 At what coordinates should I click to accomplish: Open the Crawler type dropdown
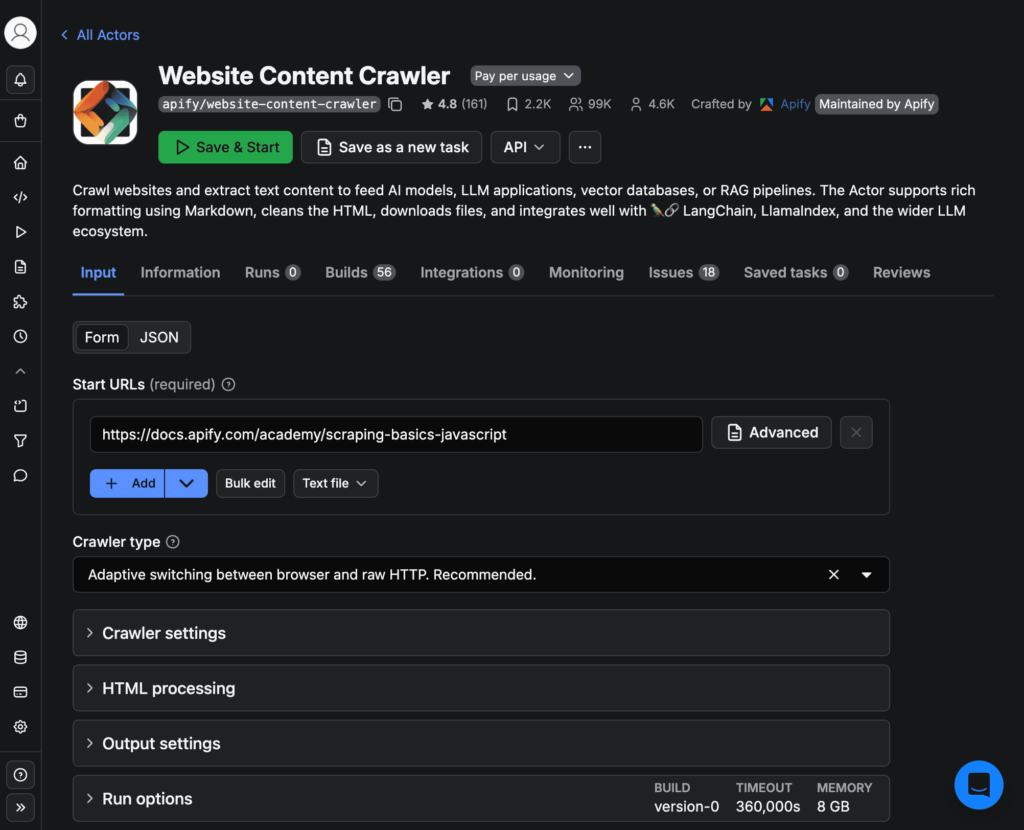click(x=869, y=574)
